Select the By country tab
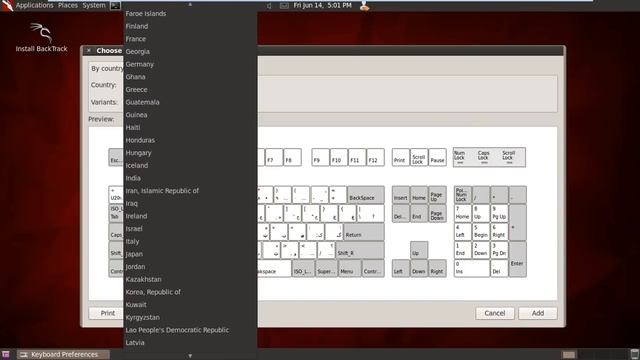This screenshot has height=360, width=640. point(107,69)
